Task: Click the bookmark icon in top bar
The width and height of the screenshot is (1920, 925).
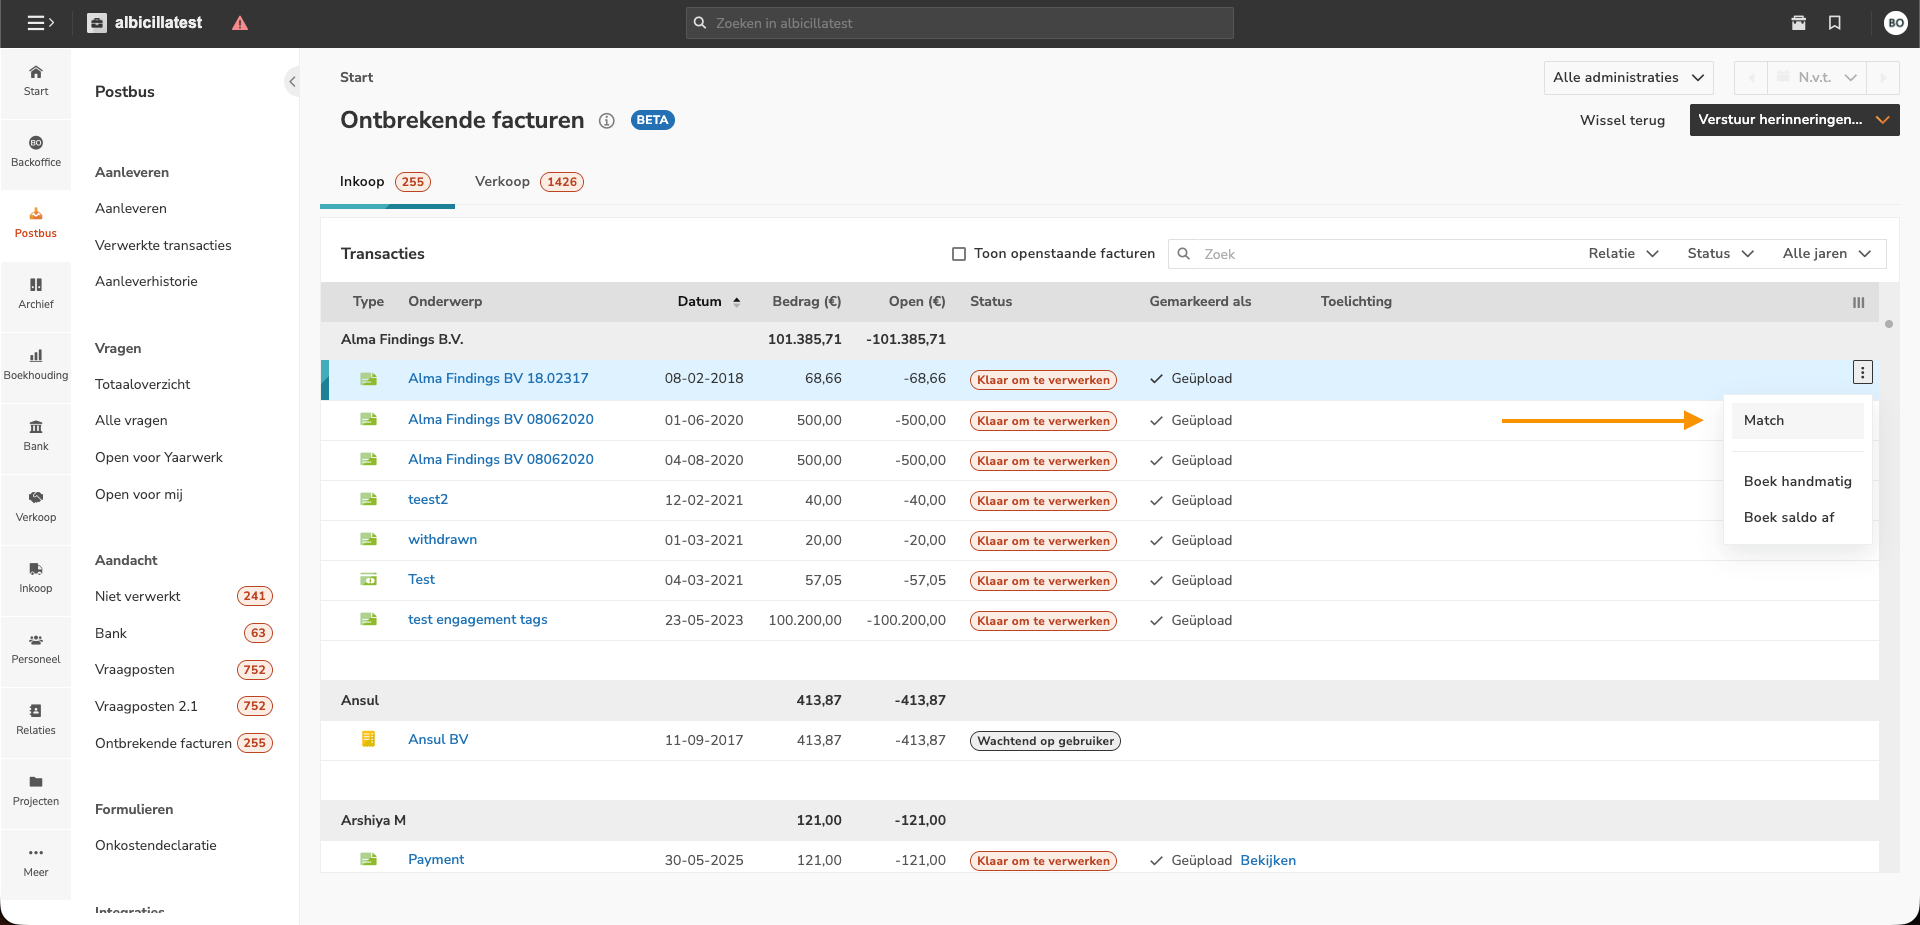Action: pos(1834,23)
